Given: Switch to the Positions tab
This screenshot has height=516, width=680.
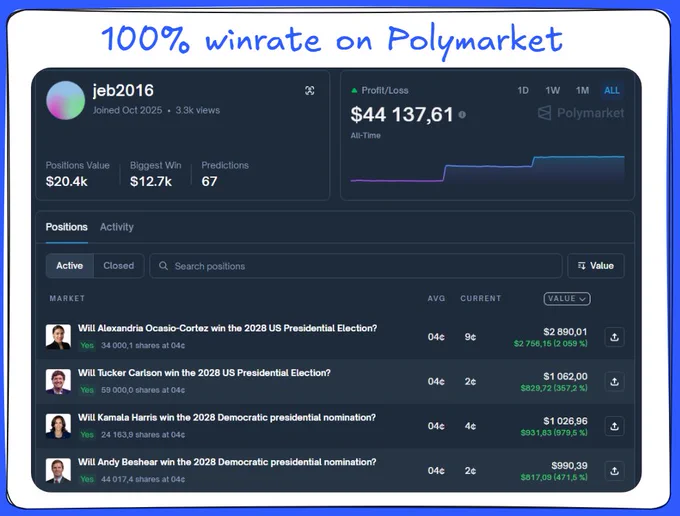Looking at the screenshot, I should click(x=67, y=227).
